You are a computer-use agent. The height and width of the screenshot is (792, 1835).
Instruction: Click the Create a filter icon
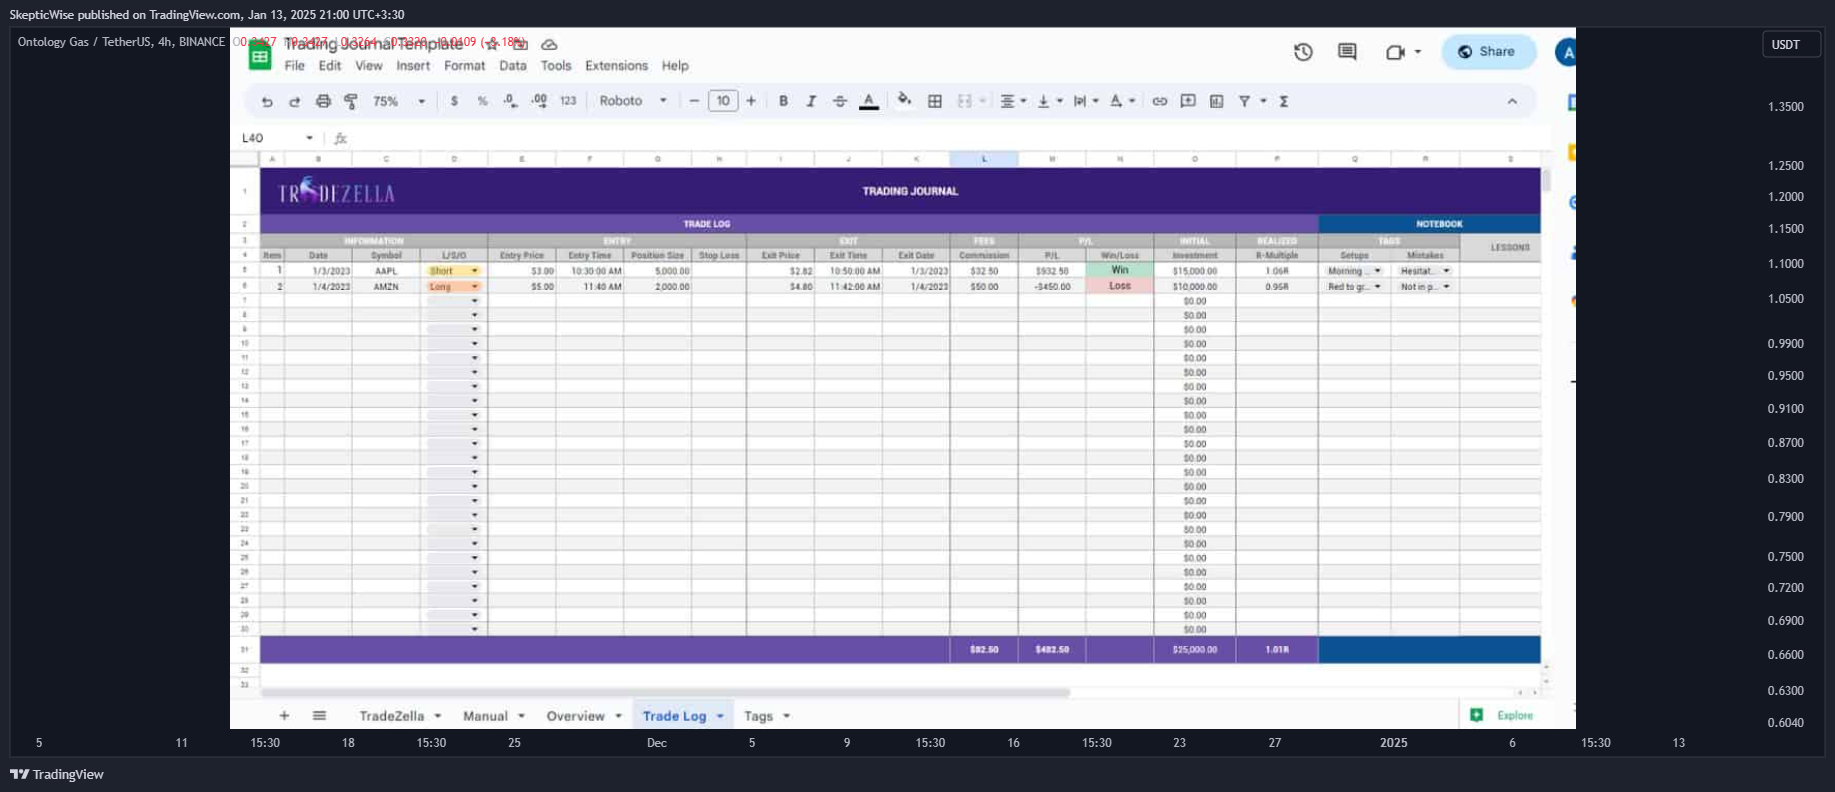(x=1245, y=101)
